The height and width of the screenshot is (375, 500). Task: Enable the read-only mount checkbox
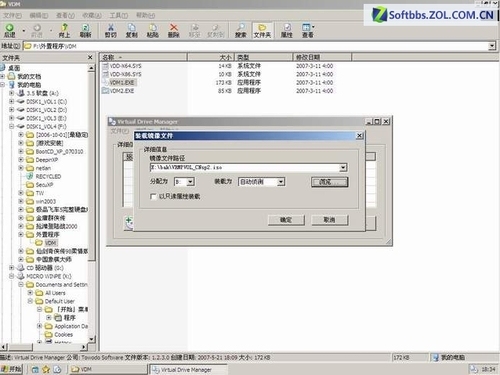[x=153, y=196]
